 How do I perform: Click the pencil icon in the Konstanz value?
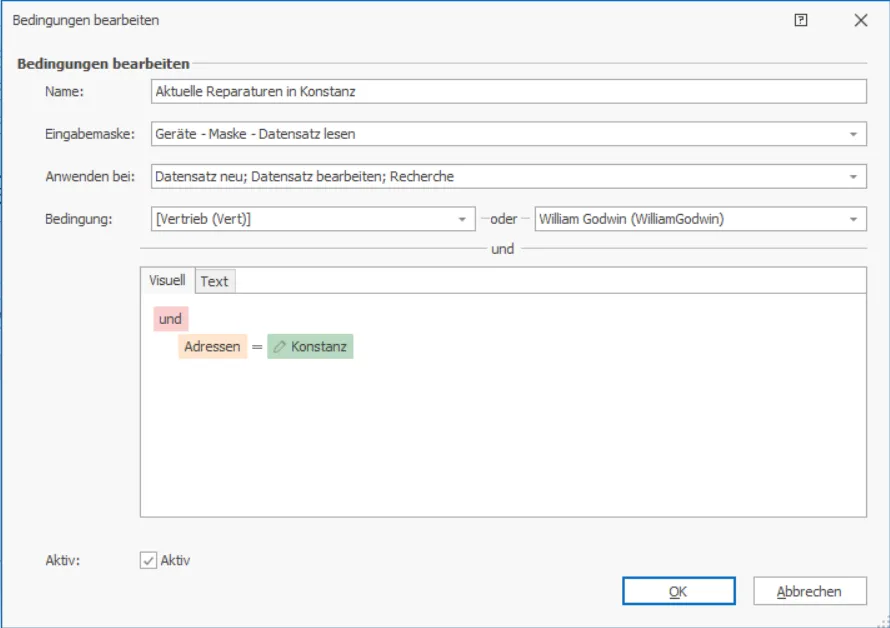279,347
